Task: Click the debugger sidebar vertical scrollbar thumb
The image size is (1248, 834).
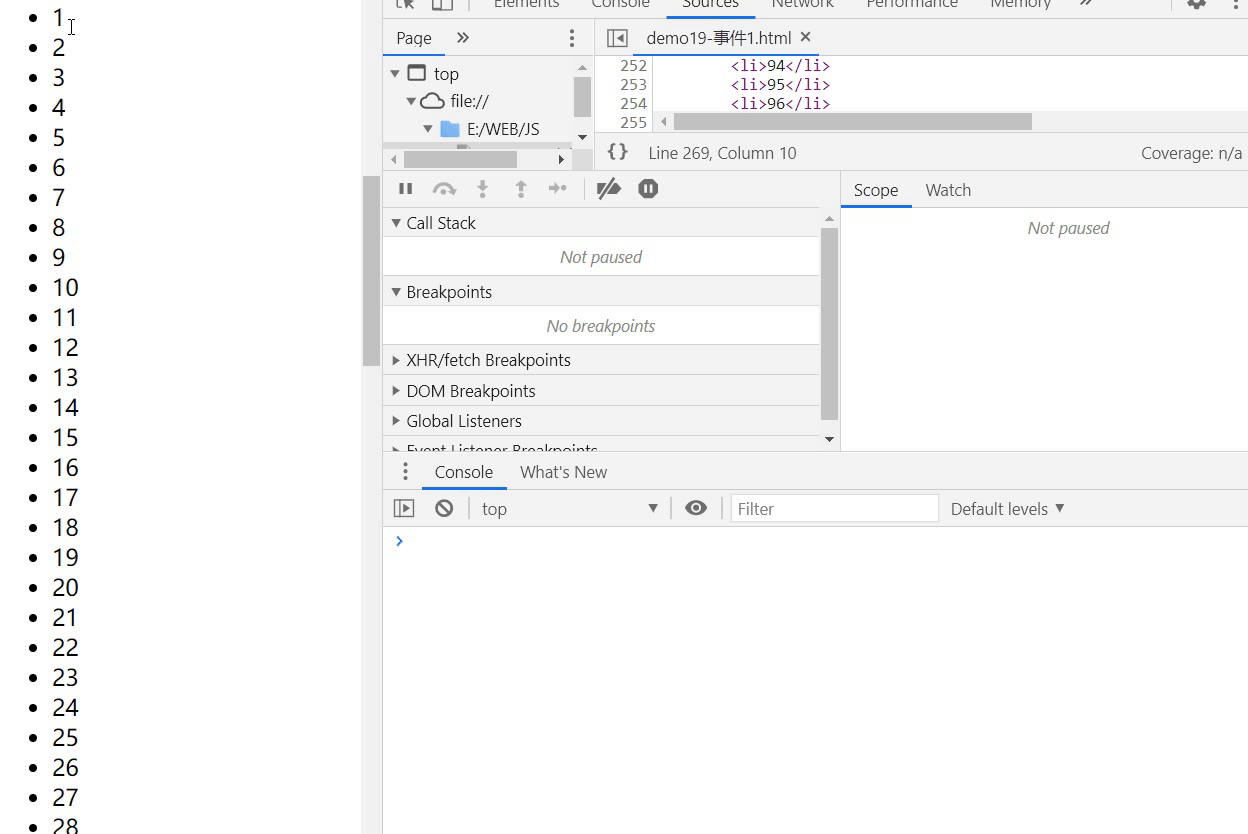Action: 829,323
